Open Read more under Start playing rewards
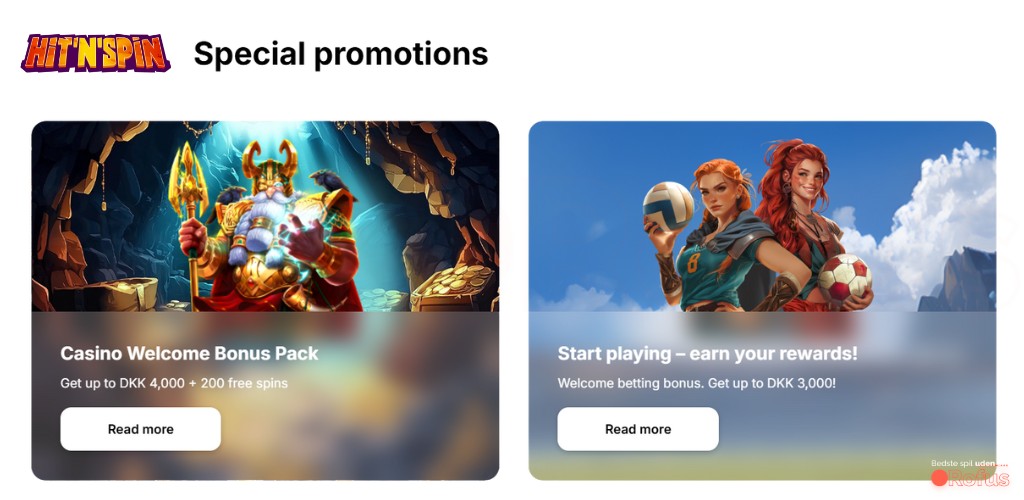The height and width of the screenshot is (500, 1024). [637, 429]
